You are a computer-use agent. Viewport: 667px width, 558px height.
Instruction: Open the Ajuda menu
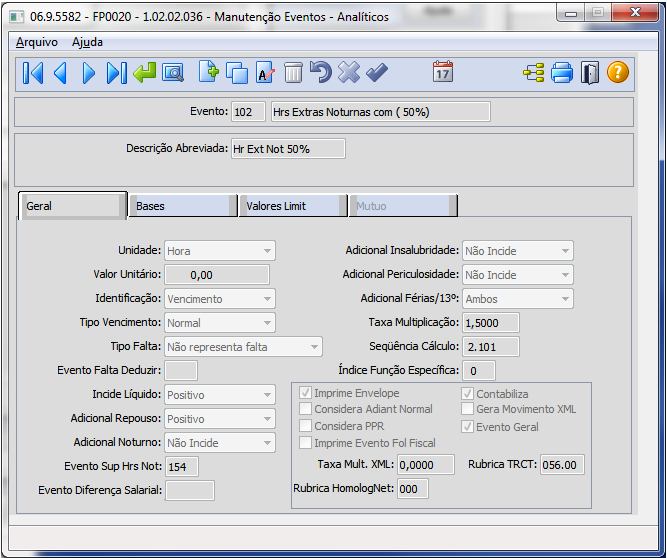point(87,42)
